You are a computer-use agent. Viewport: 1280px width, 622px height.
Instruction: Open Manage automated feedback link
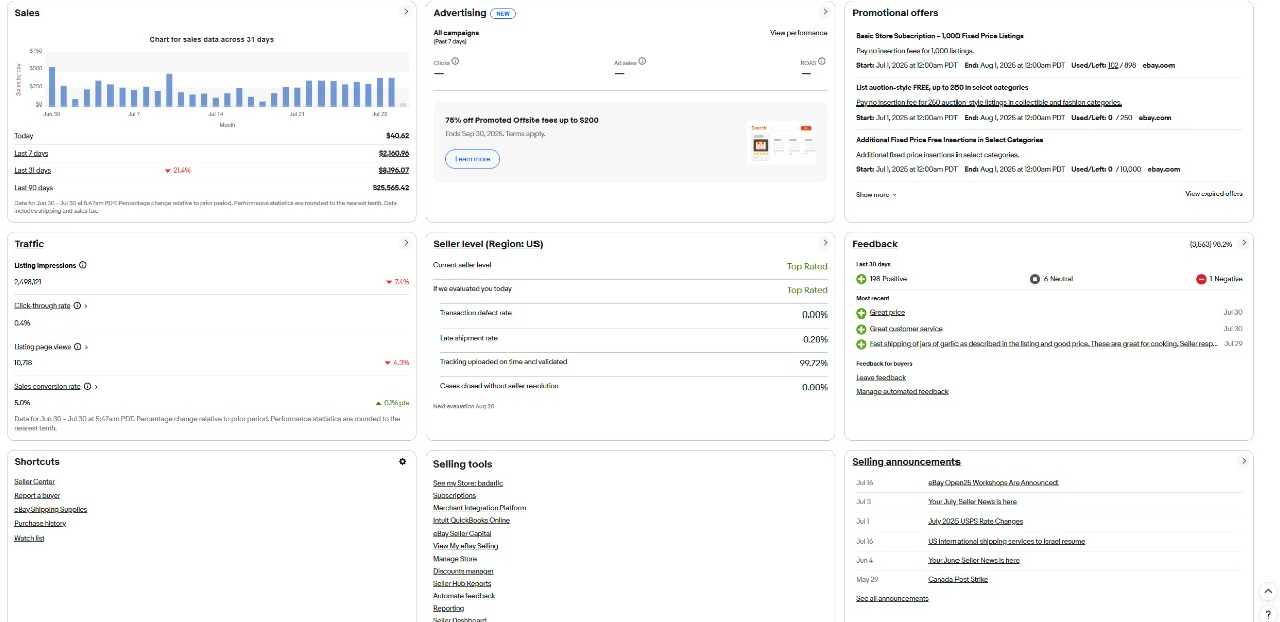tap(902, 391)
